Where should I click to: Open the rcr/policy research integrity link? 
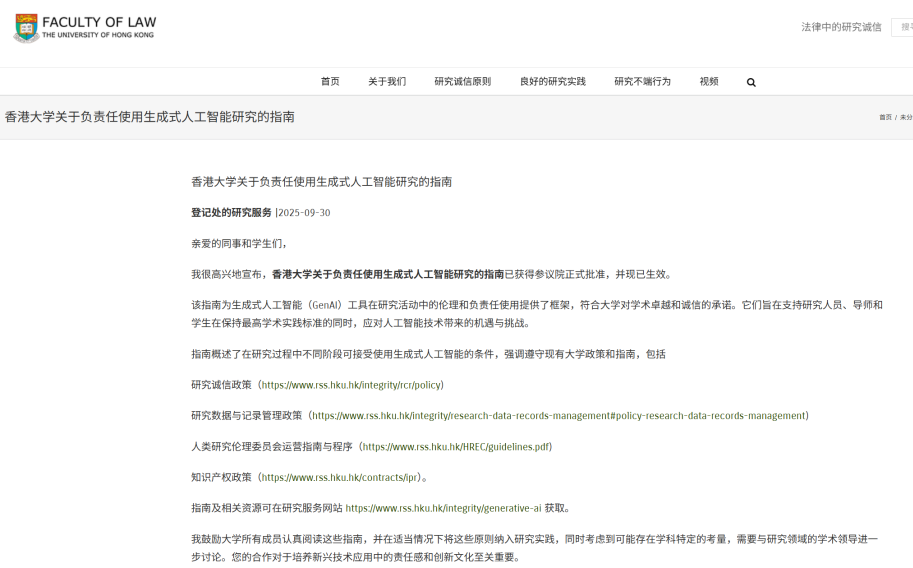click(x=352, y=385)
